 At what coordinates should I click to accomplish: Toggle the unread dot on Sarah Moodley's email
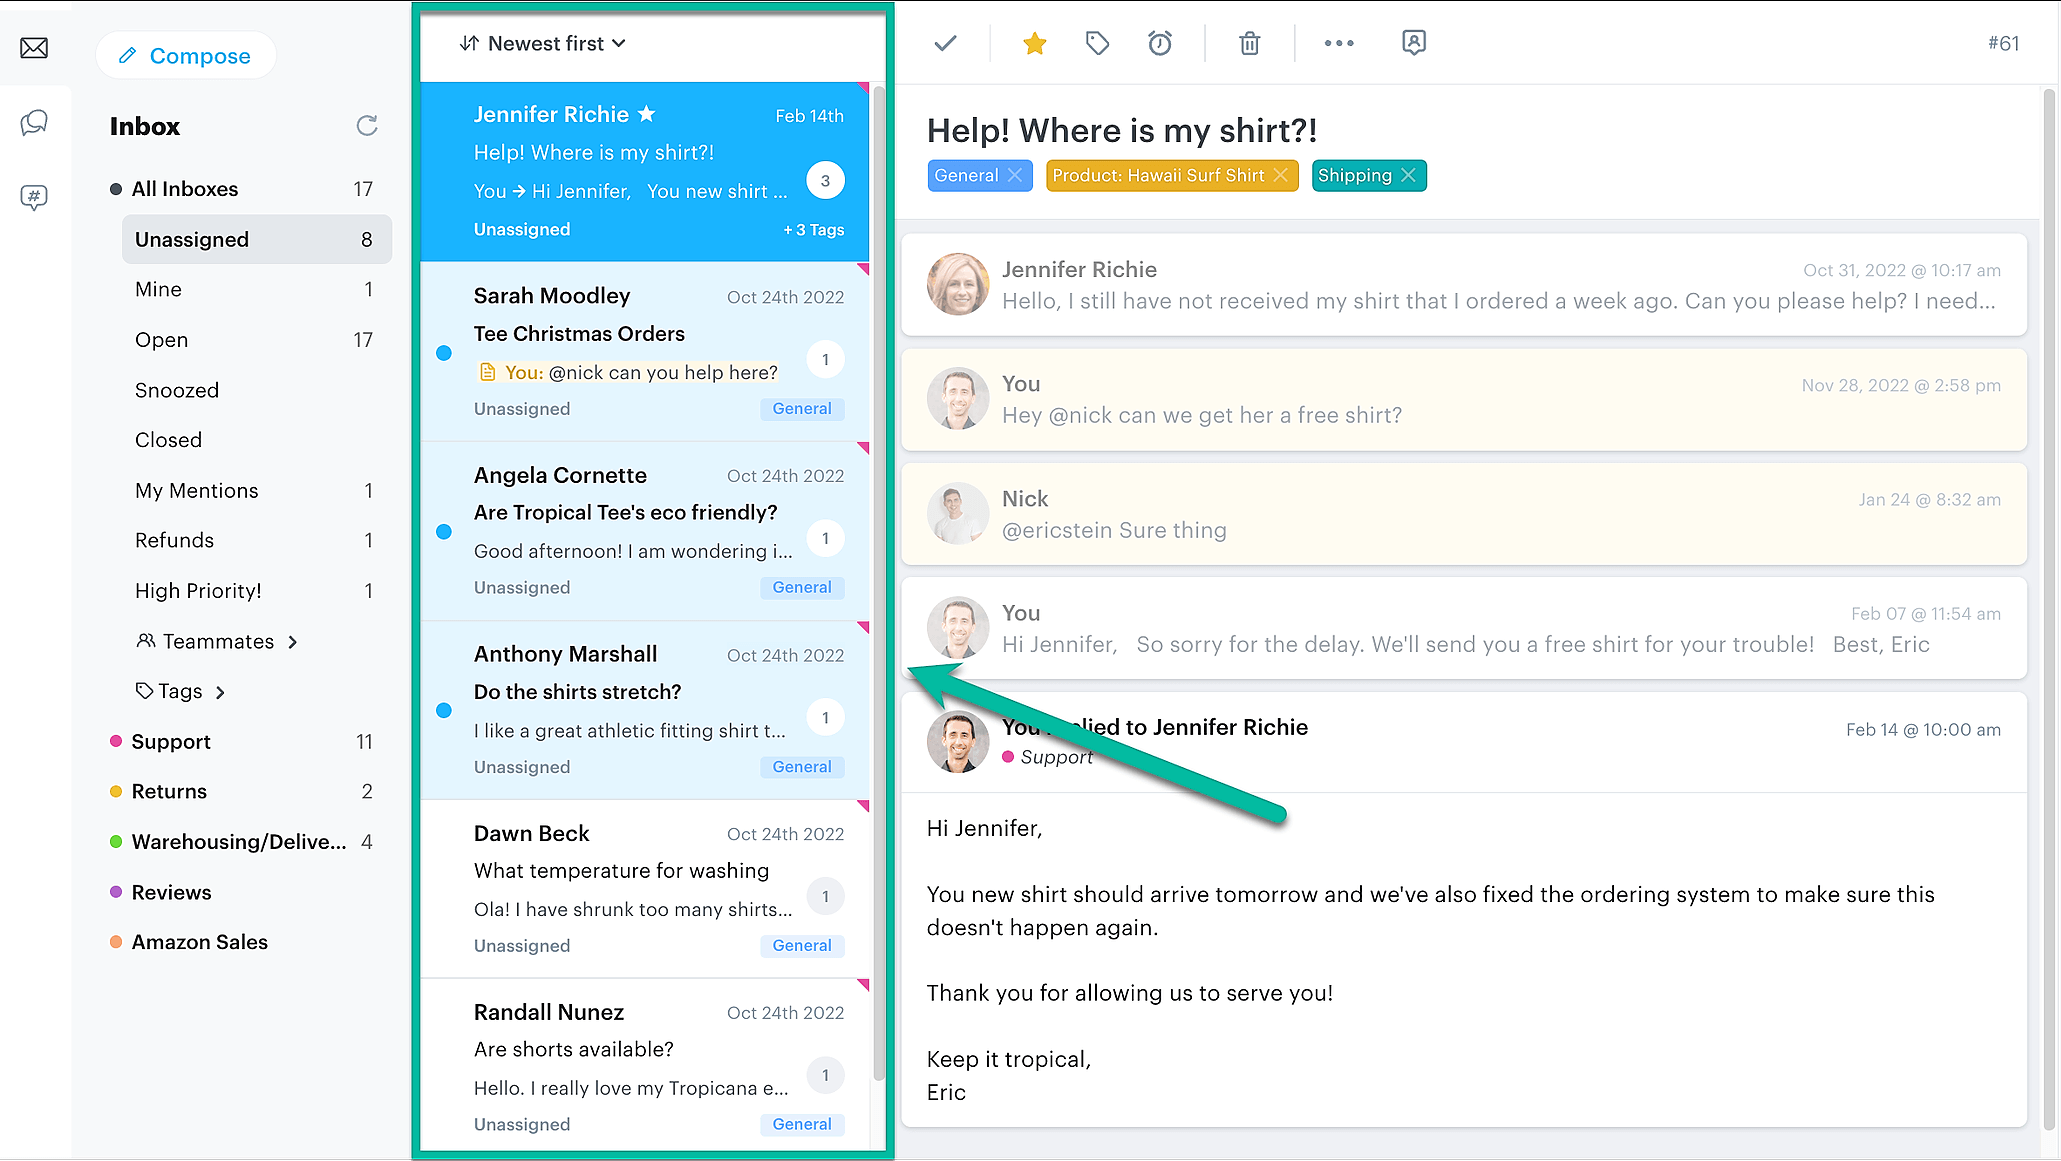(444, 353)
